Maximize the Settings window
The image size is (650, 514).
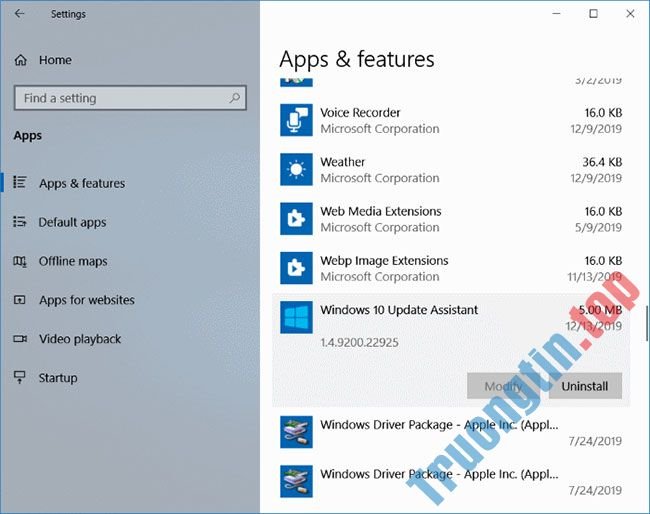[x=593, y=14]
